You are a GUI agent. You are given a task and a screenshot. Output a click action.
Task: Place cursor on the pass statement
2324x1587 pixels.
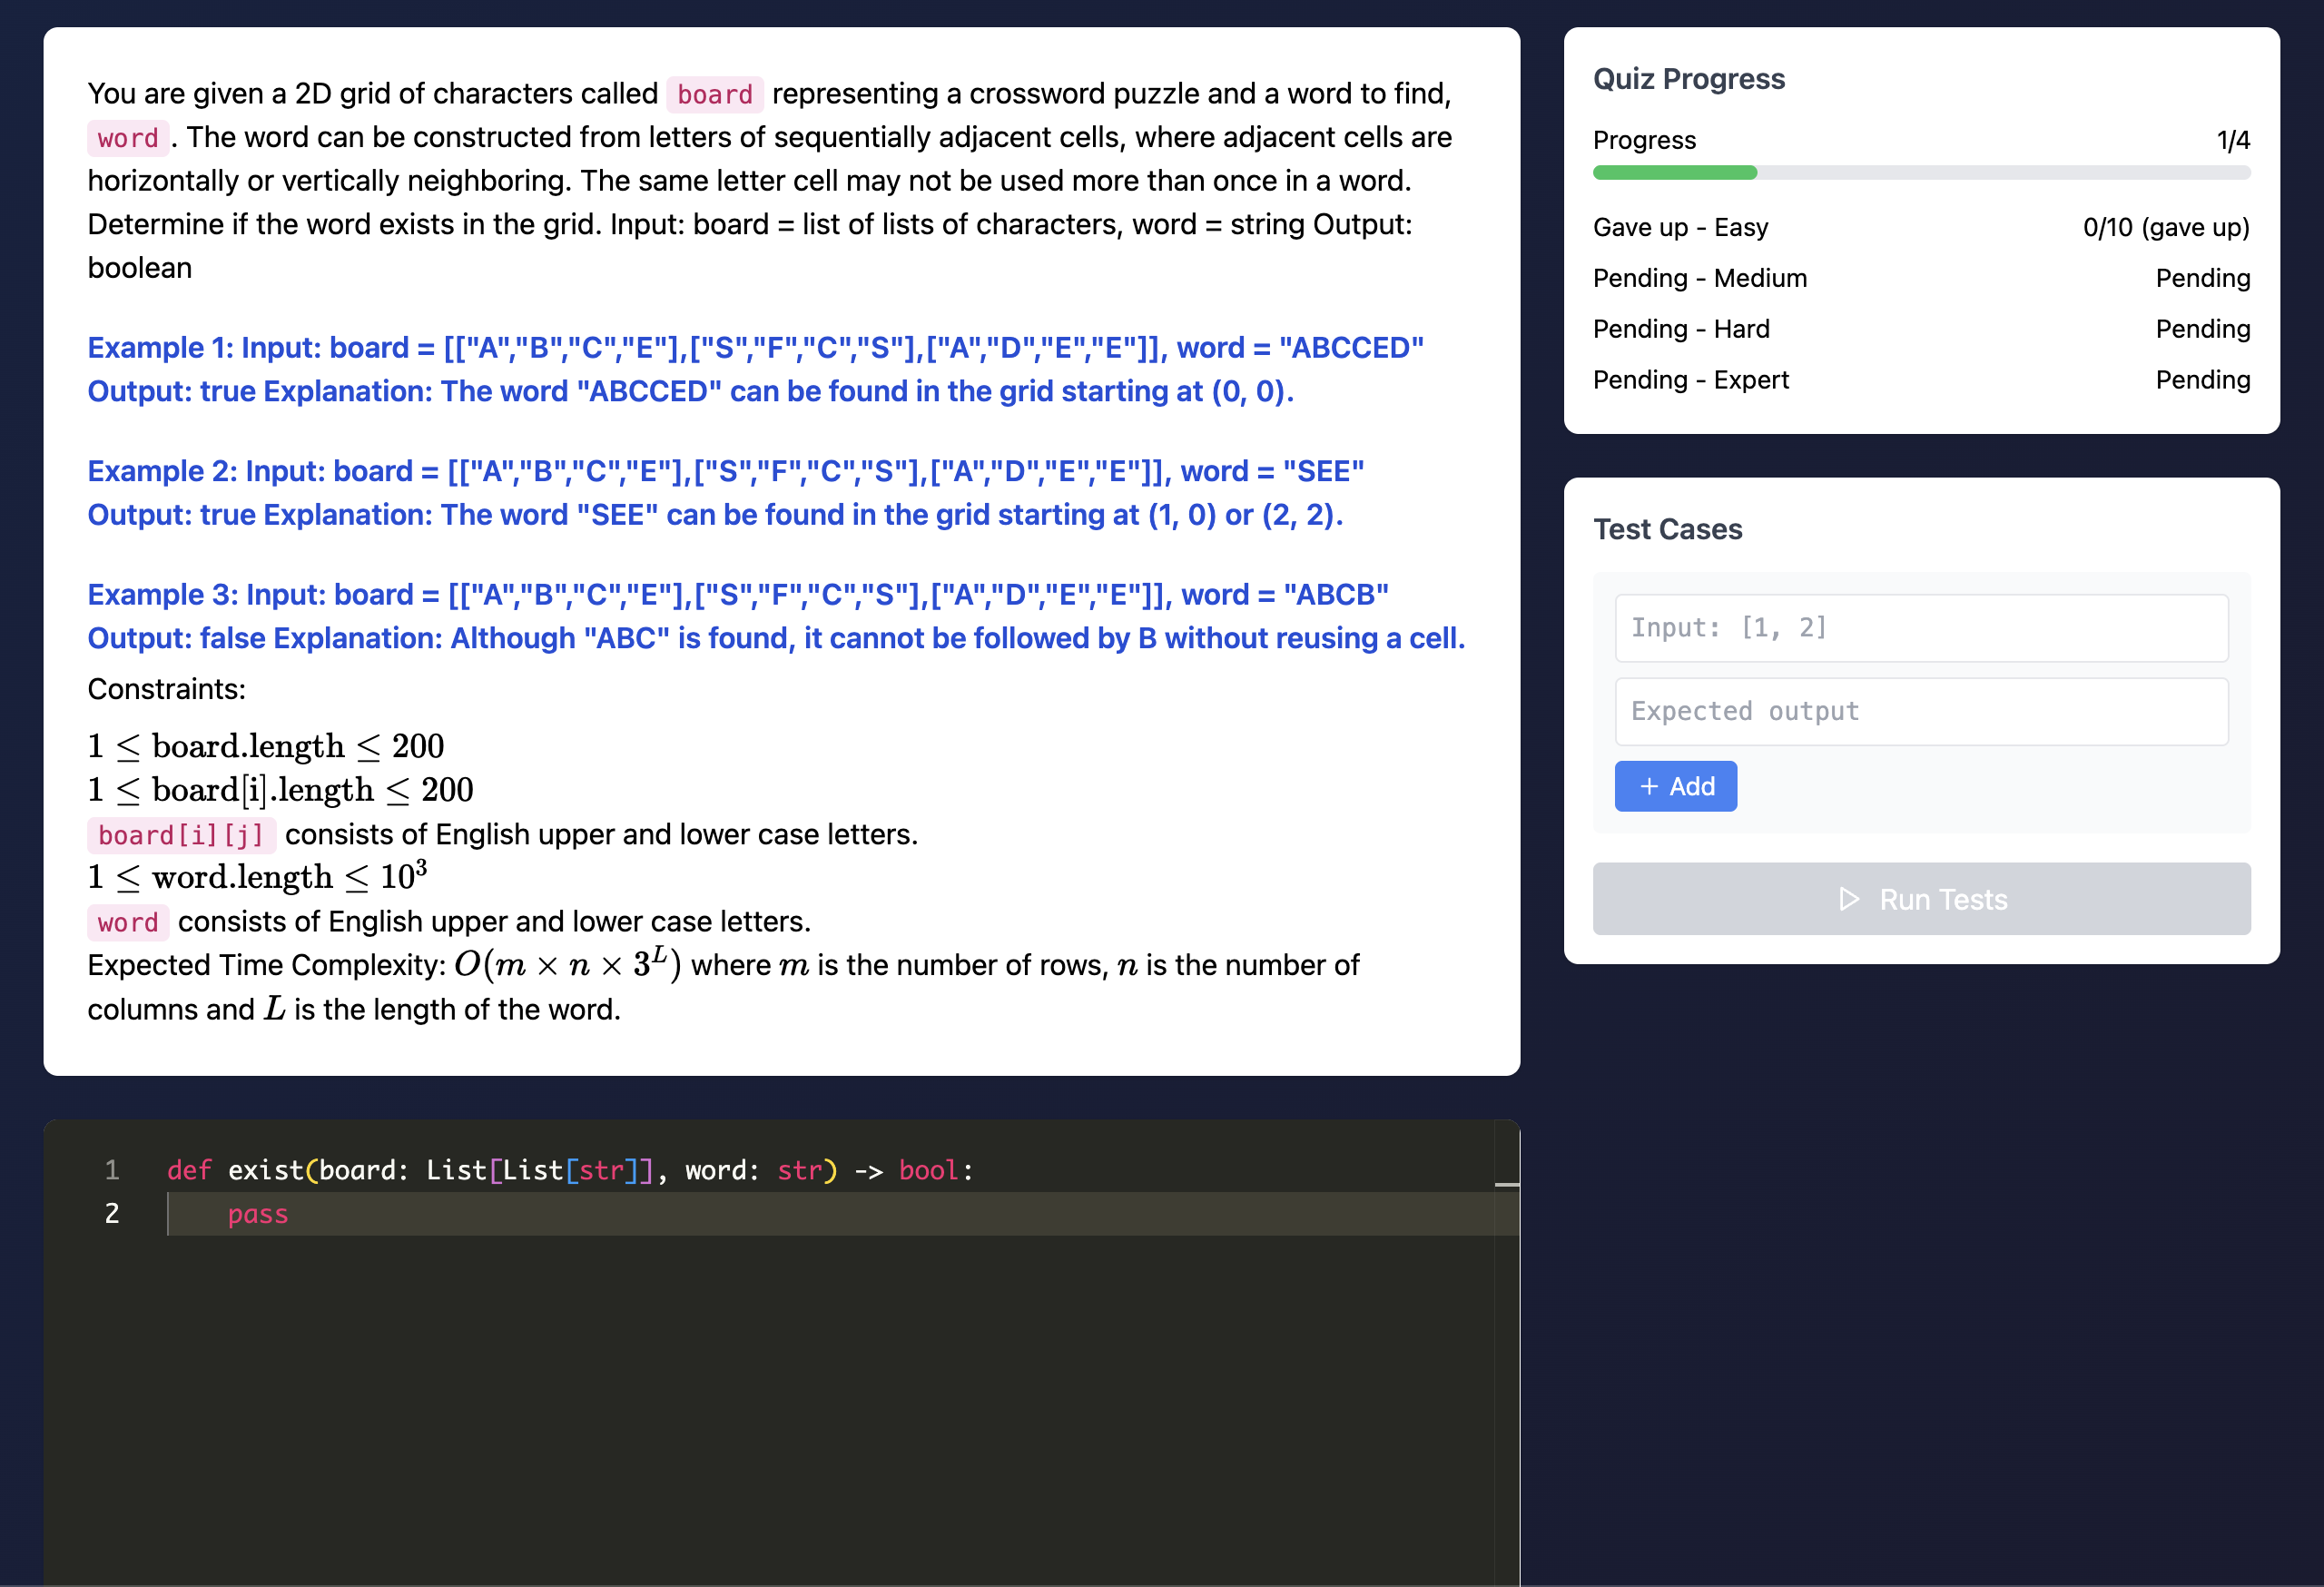click(258, 1214)
